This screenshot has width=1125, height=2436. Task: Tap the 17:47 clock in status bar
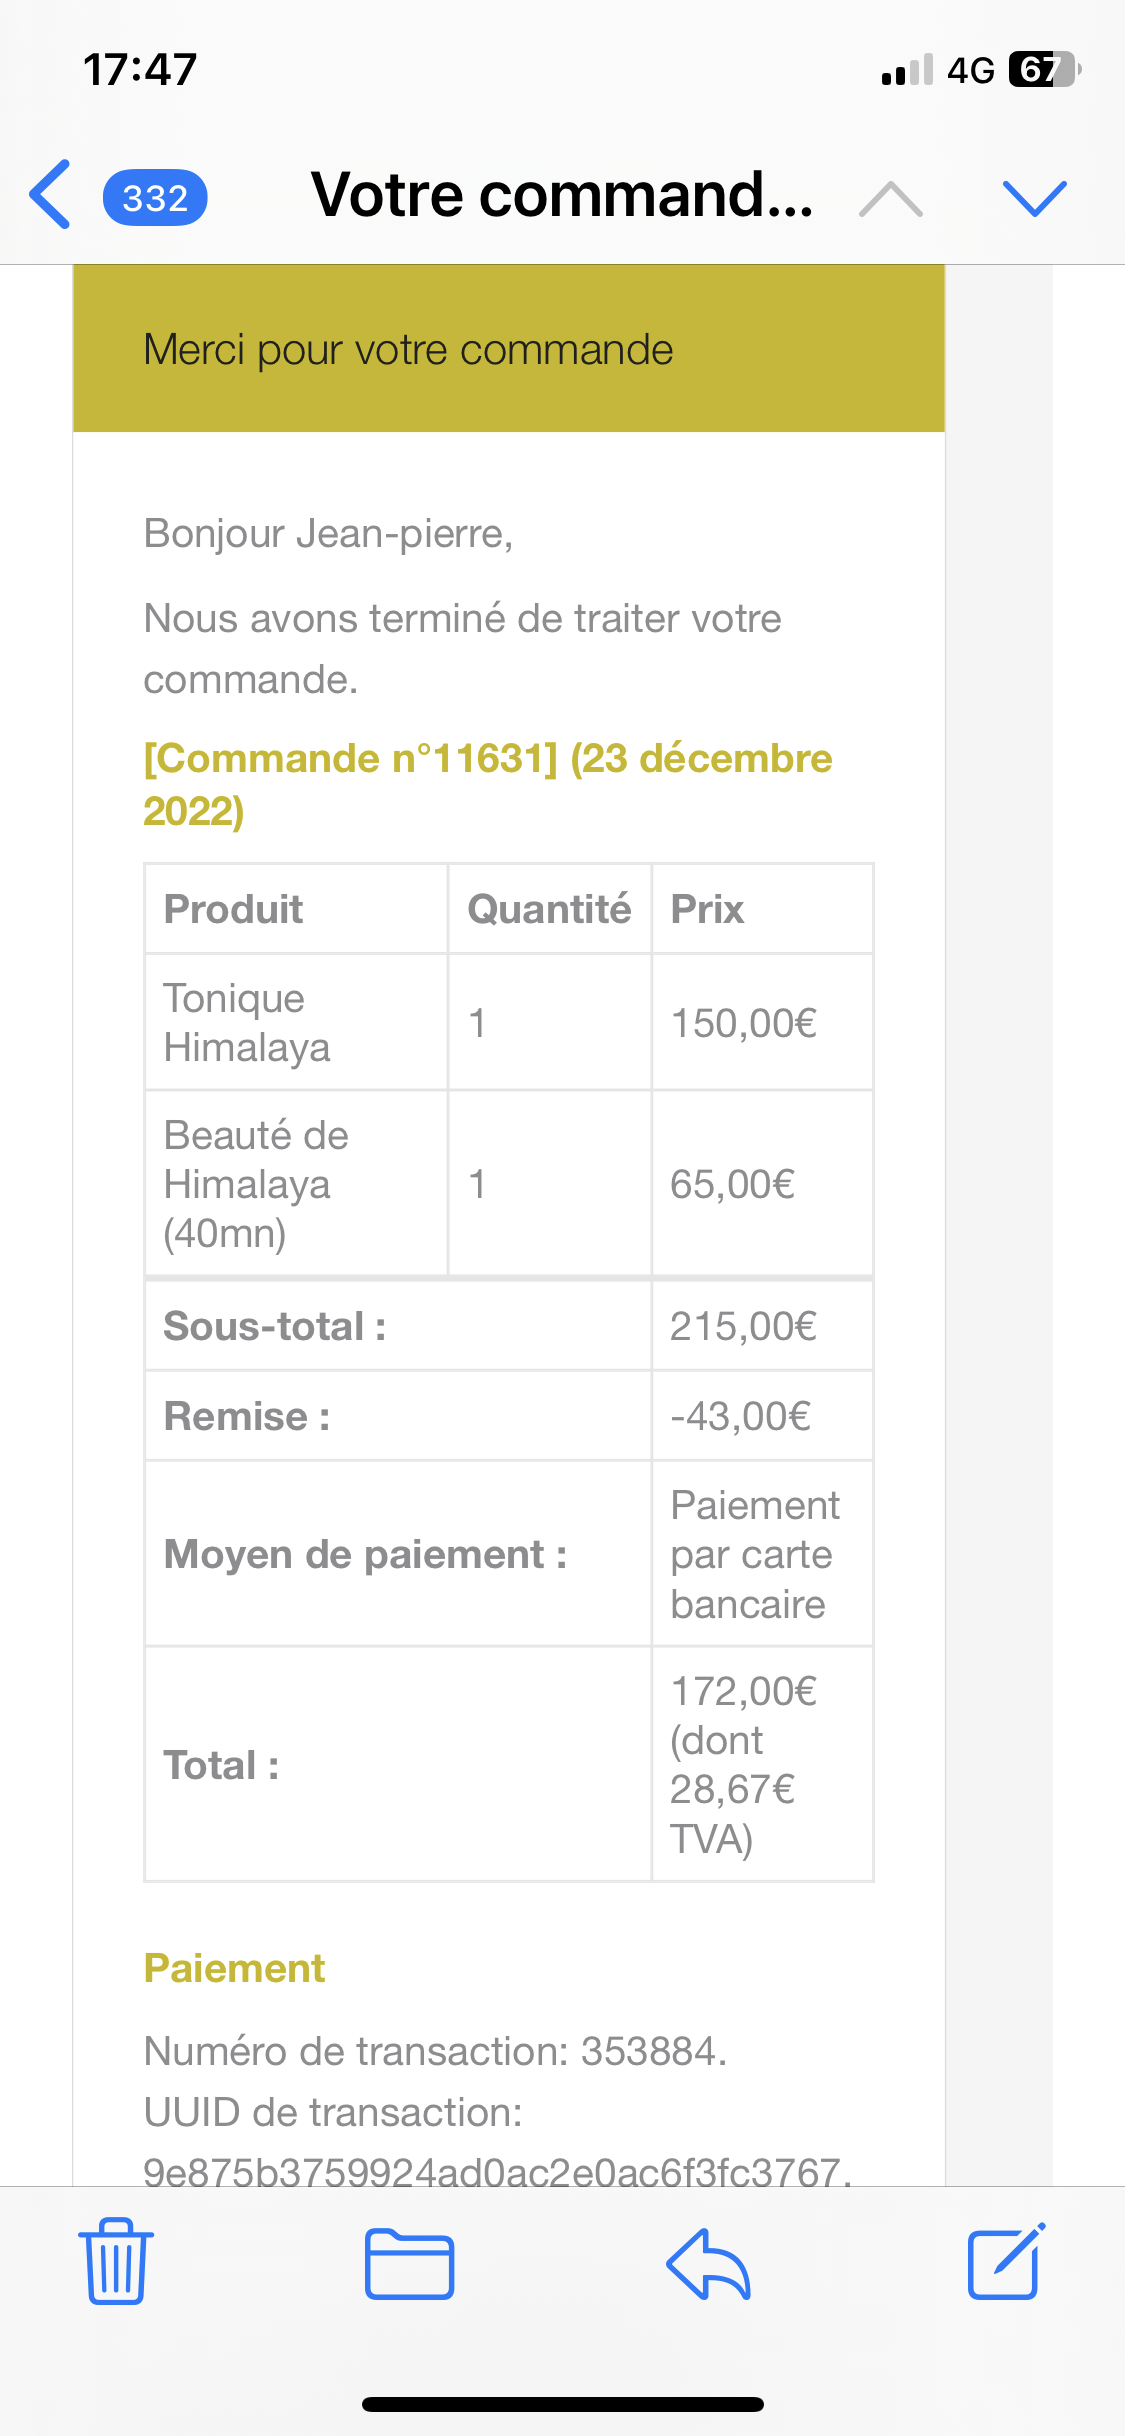click(140, 69)
